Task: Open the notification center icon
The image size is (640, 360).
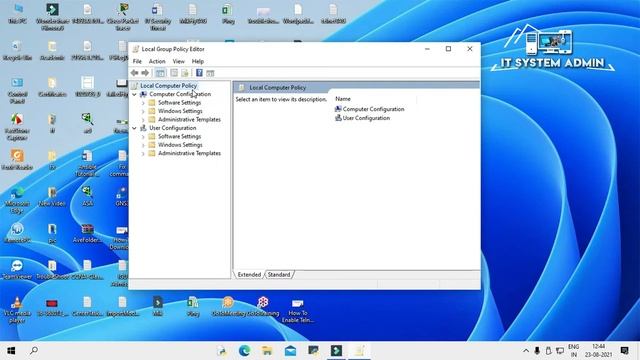Action: click(x=624, y=350)
